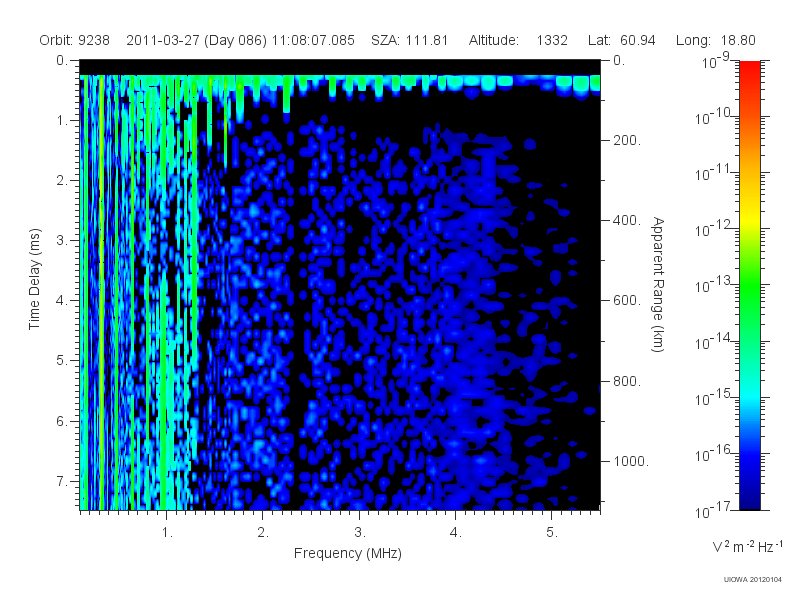Click the yellow band of the color scale
This screenshot has width=800, height=600.
[749, 217]
